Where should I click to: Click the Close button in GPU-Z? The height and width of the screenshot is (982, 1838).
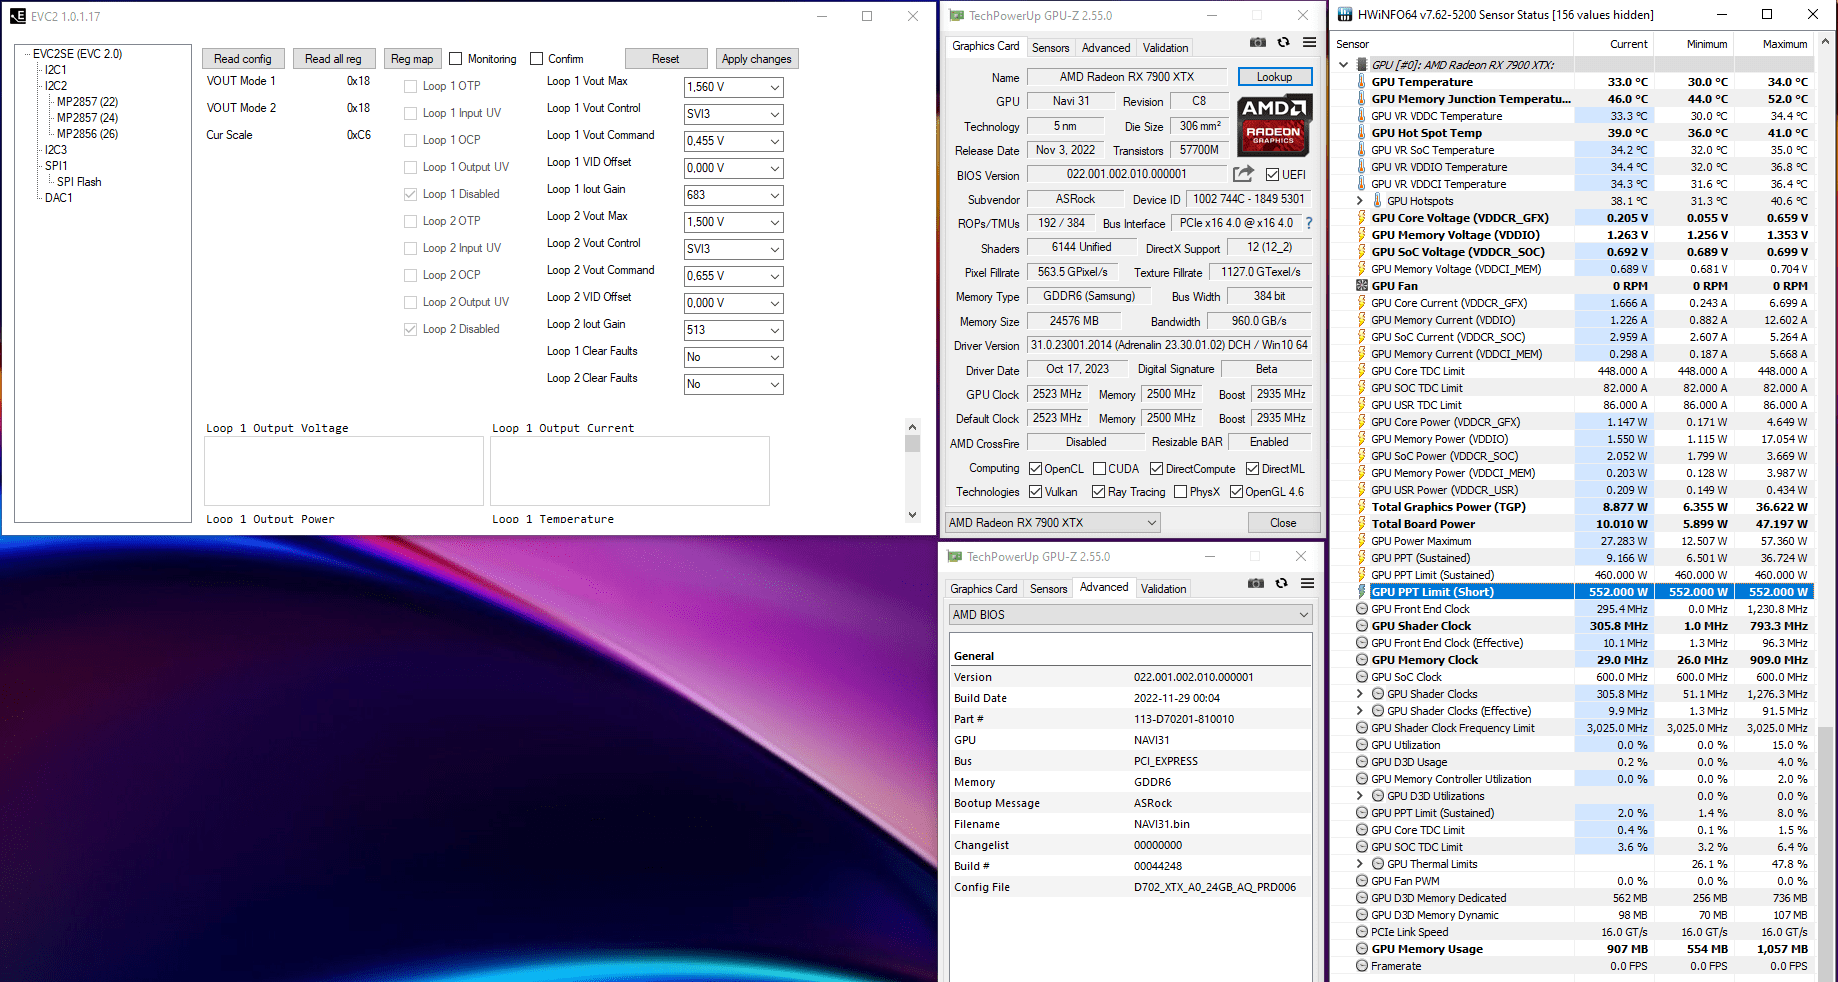pos(1283,523)
